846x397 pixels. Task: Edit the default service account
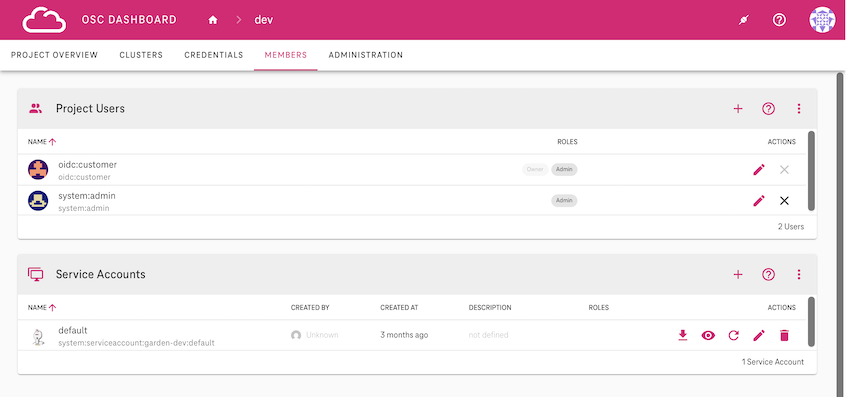759,336
